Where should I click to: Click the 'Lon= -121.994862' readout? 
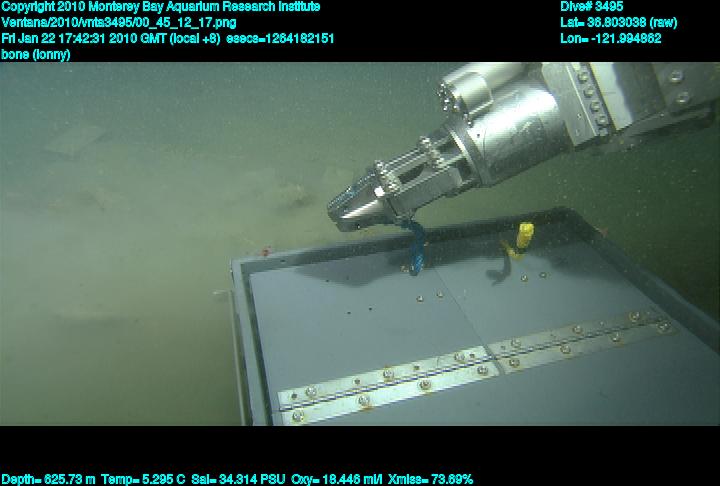click(611, 38)
